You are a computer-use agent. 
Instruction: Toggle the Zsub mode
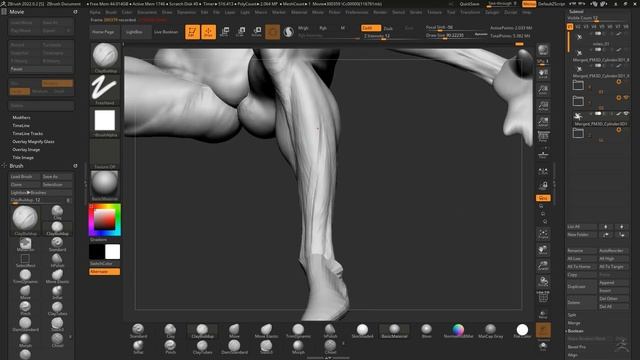(388, 28)
